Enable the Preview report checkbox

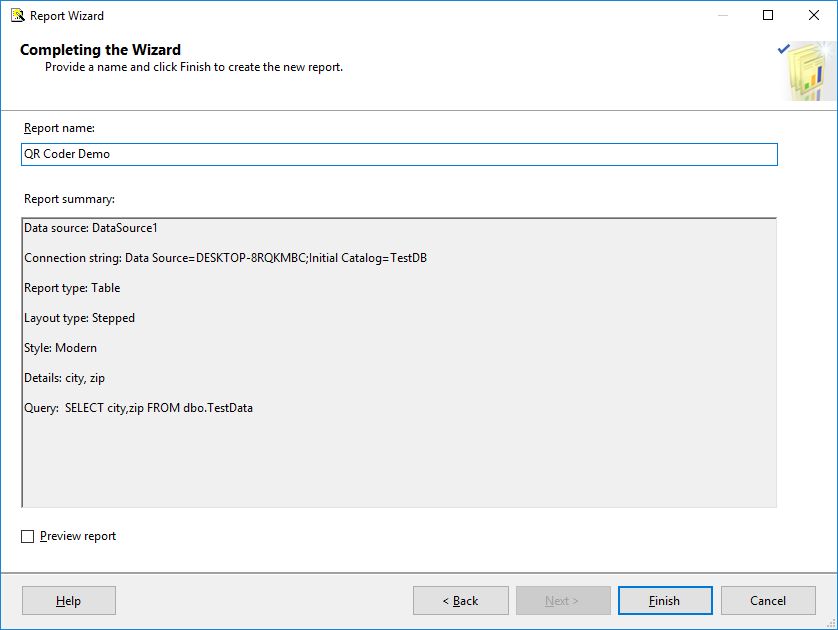pos(27,536)
